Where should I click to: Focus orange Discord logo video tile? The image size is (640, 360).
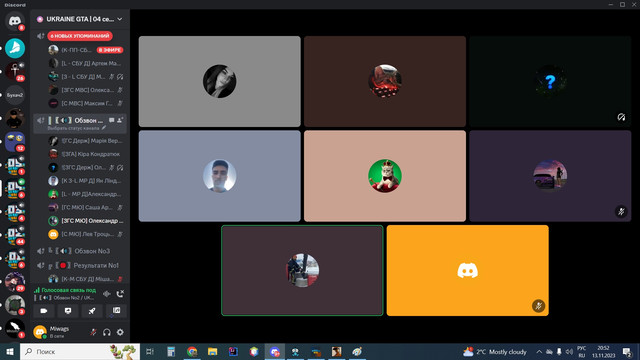pos(467,270)
